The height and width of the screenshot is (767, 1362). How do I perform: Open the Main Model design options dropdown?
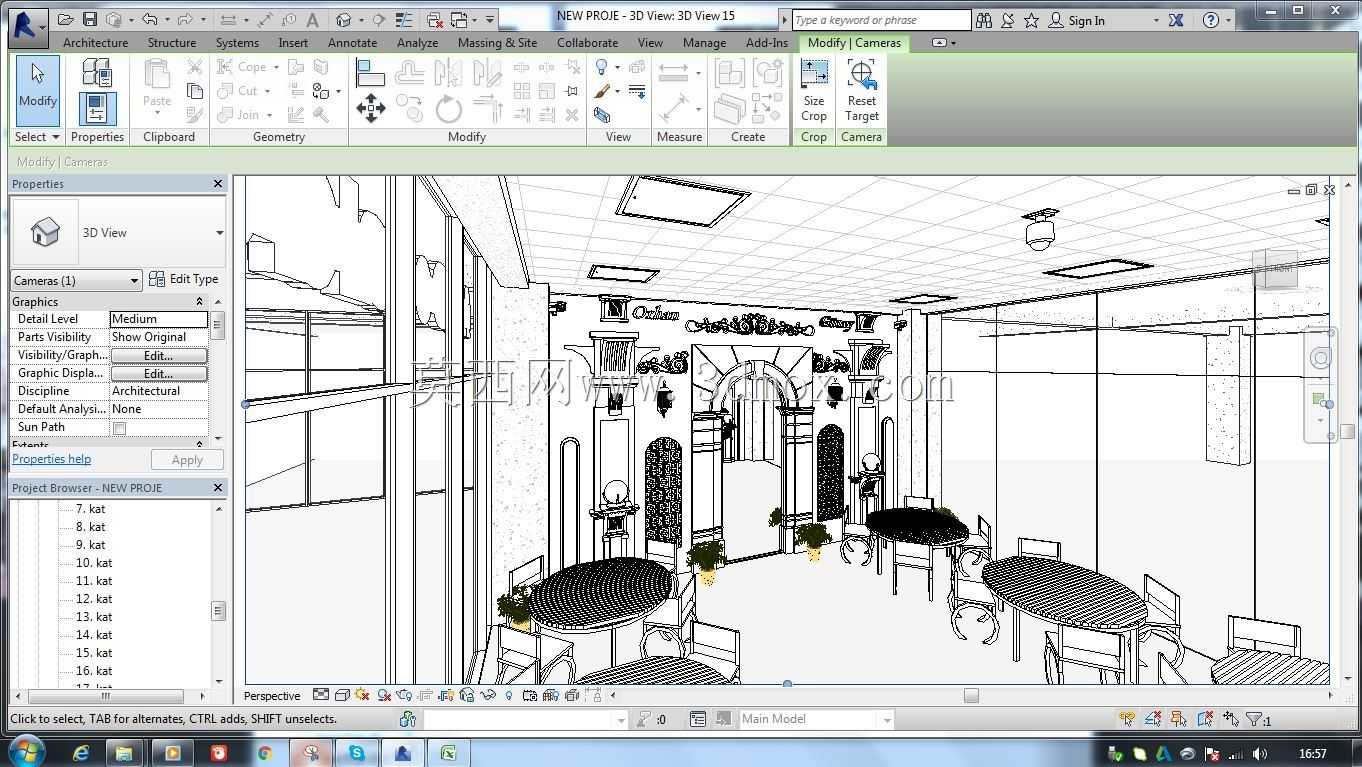(x=885, y=720)
